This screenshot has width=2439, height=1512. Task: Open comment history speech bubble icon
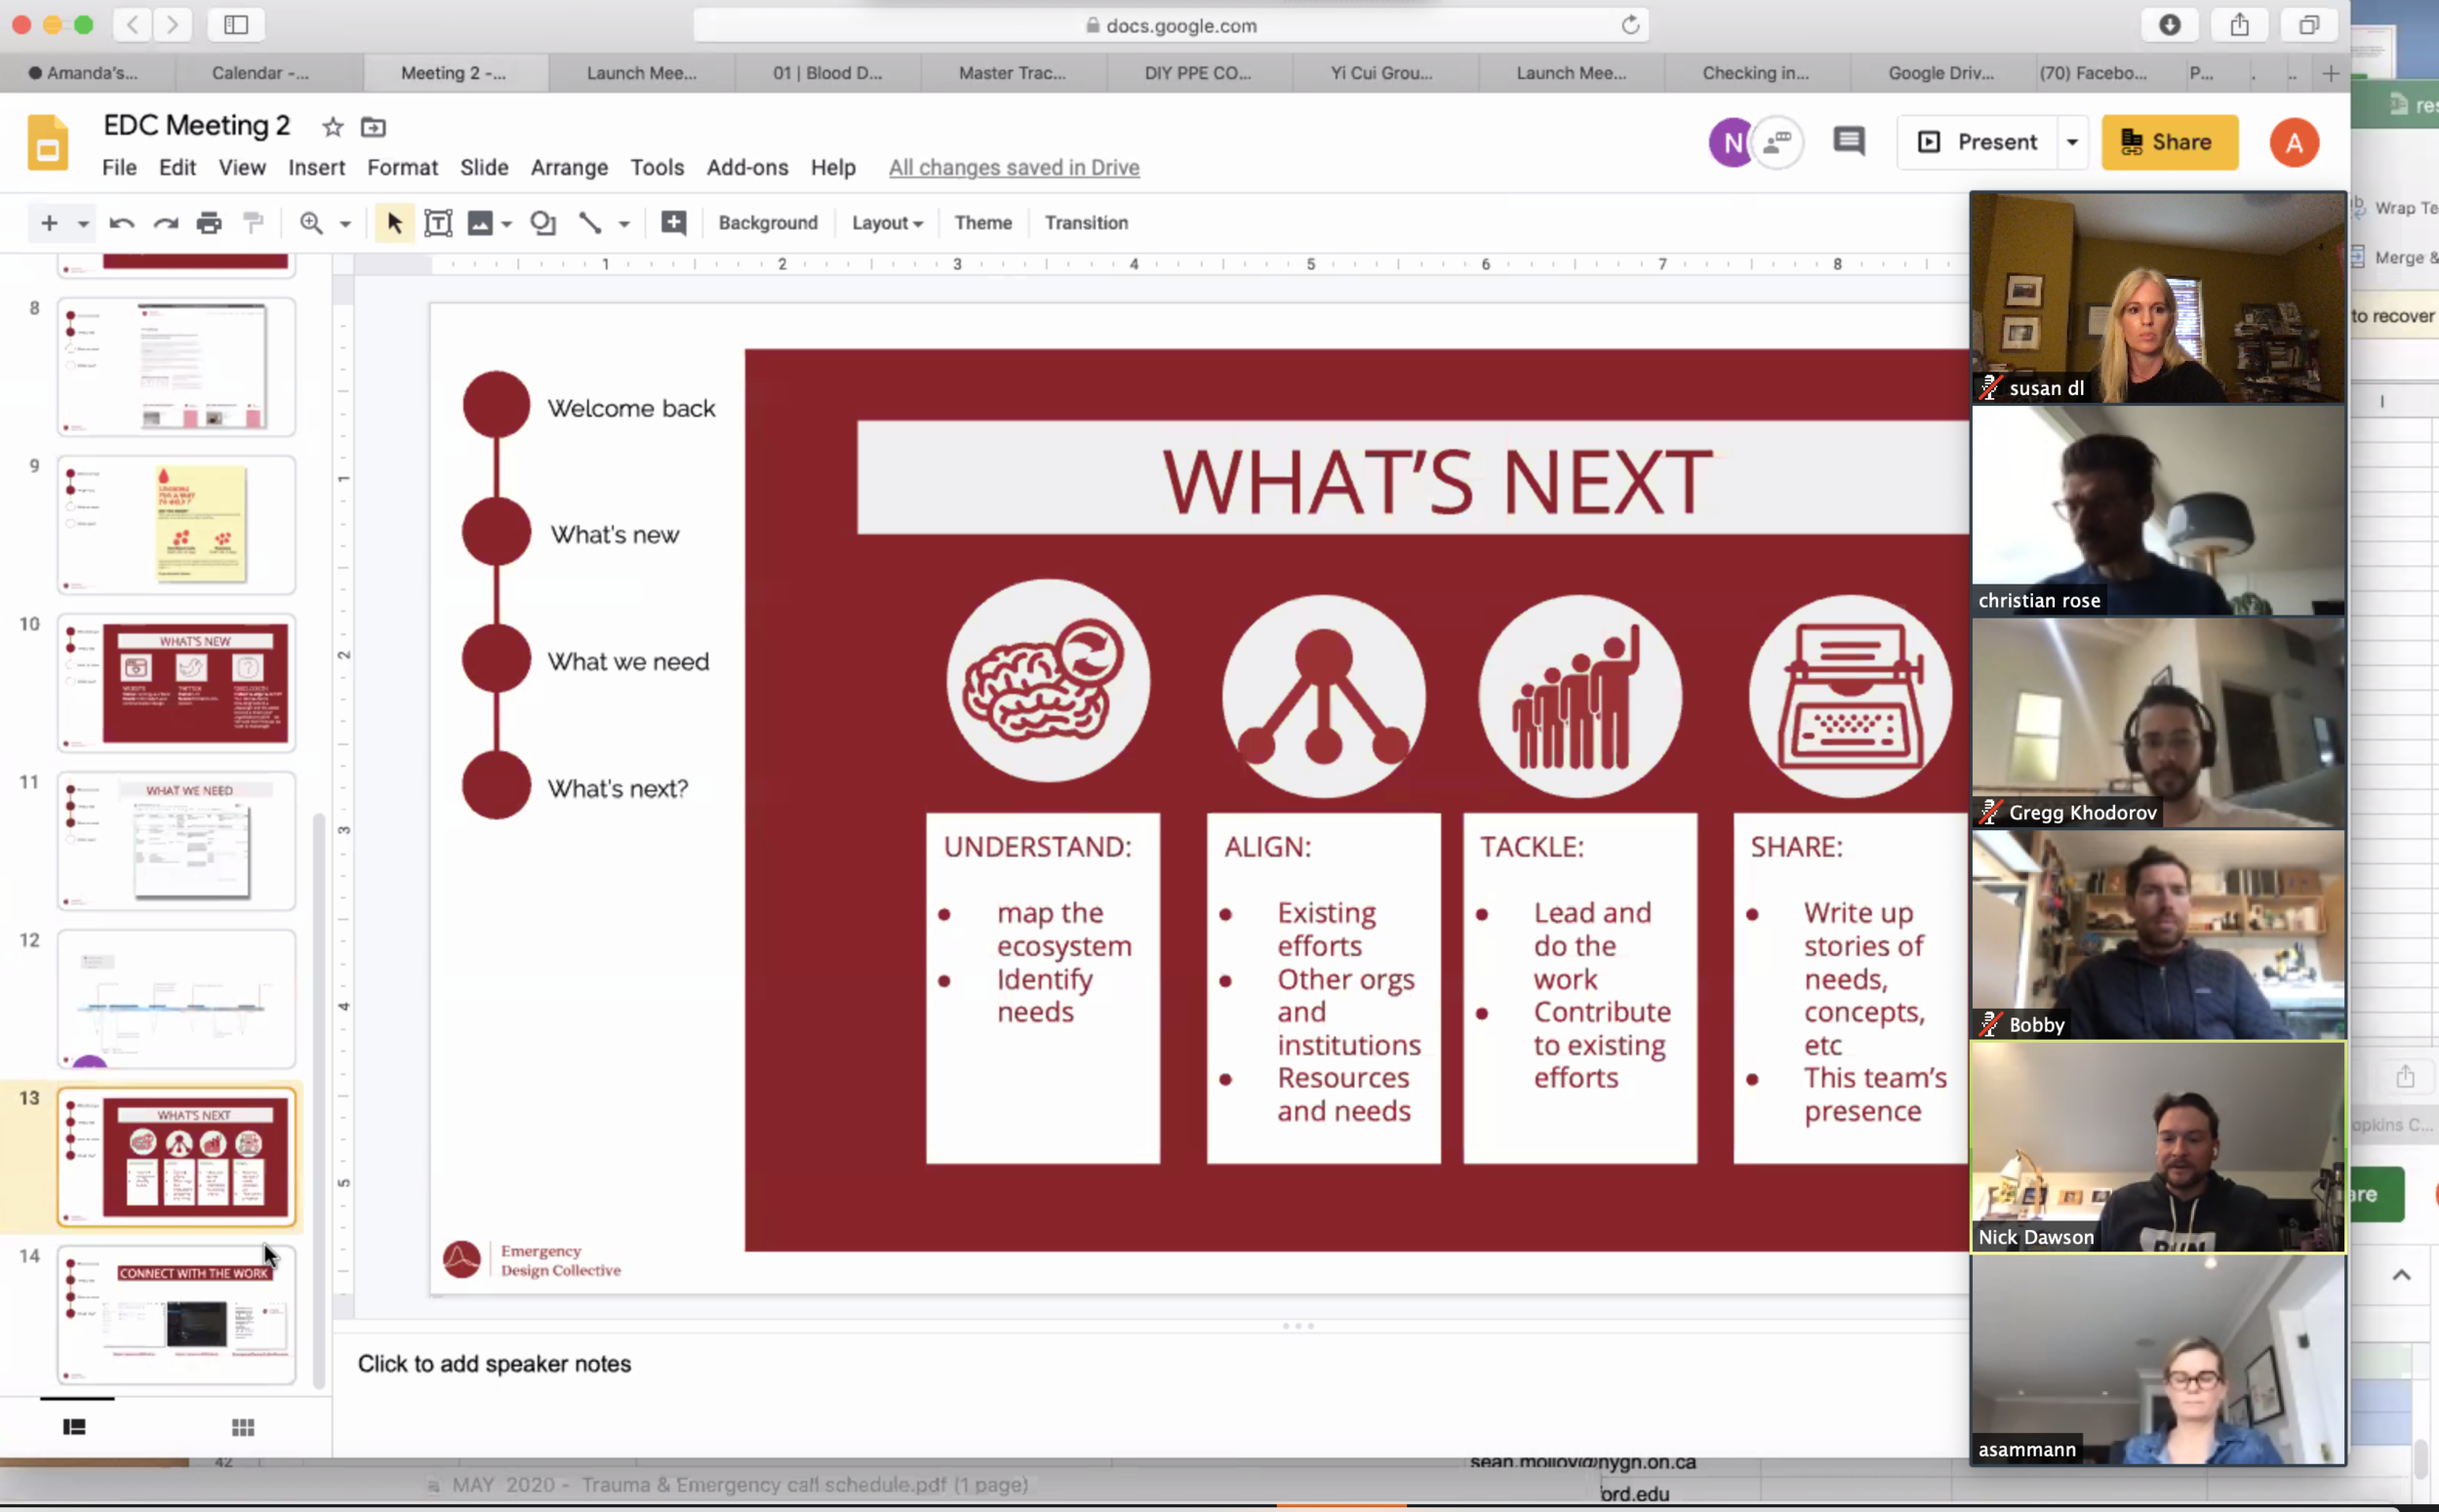coord(1848,142)
